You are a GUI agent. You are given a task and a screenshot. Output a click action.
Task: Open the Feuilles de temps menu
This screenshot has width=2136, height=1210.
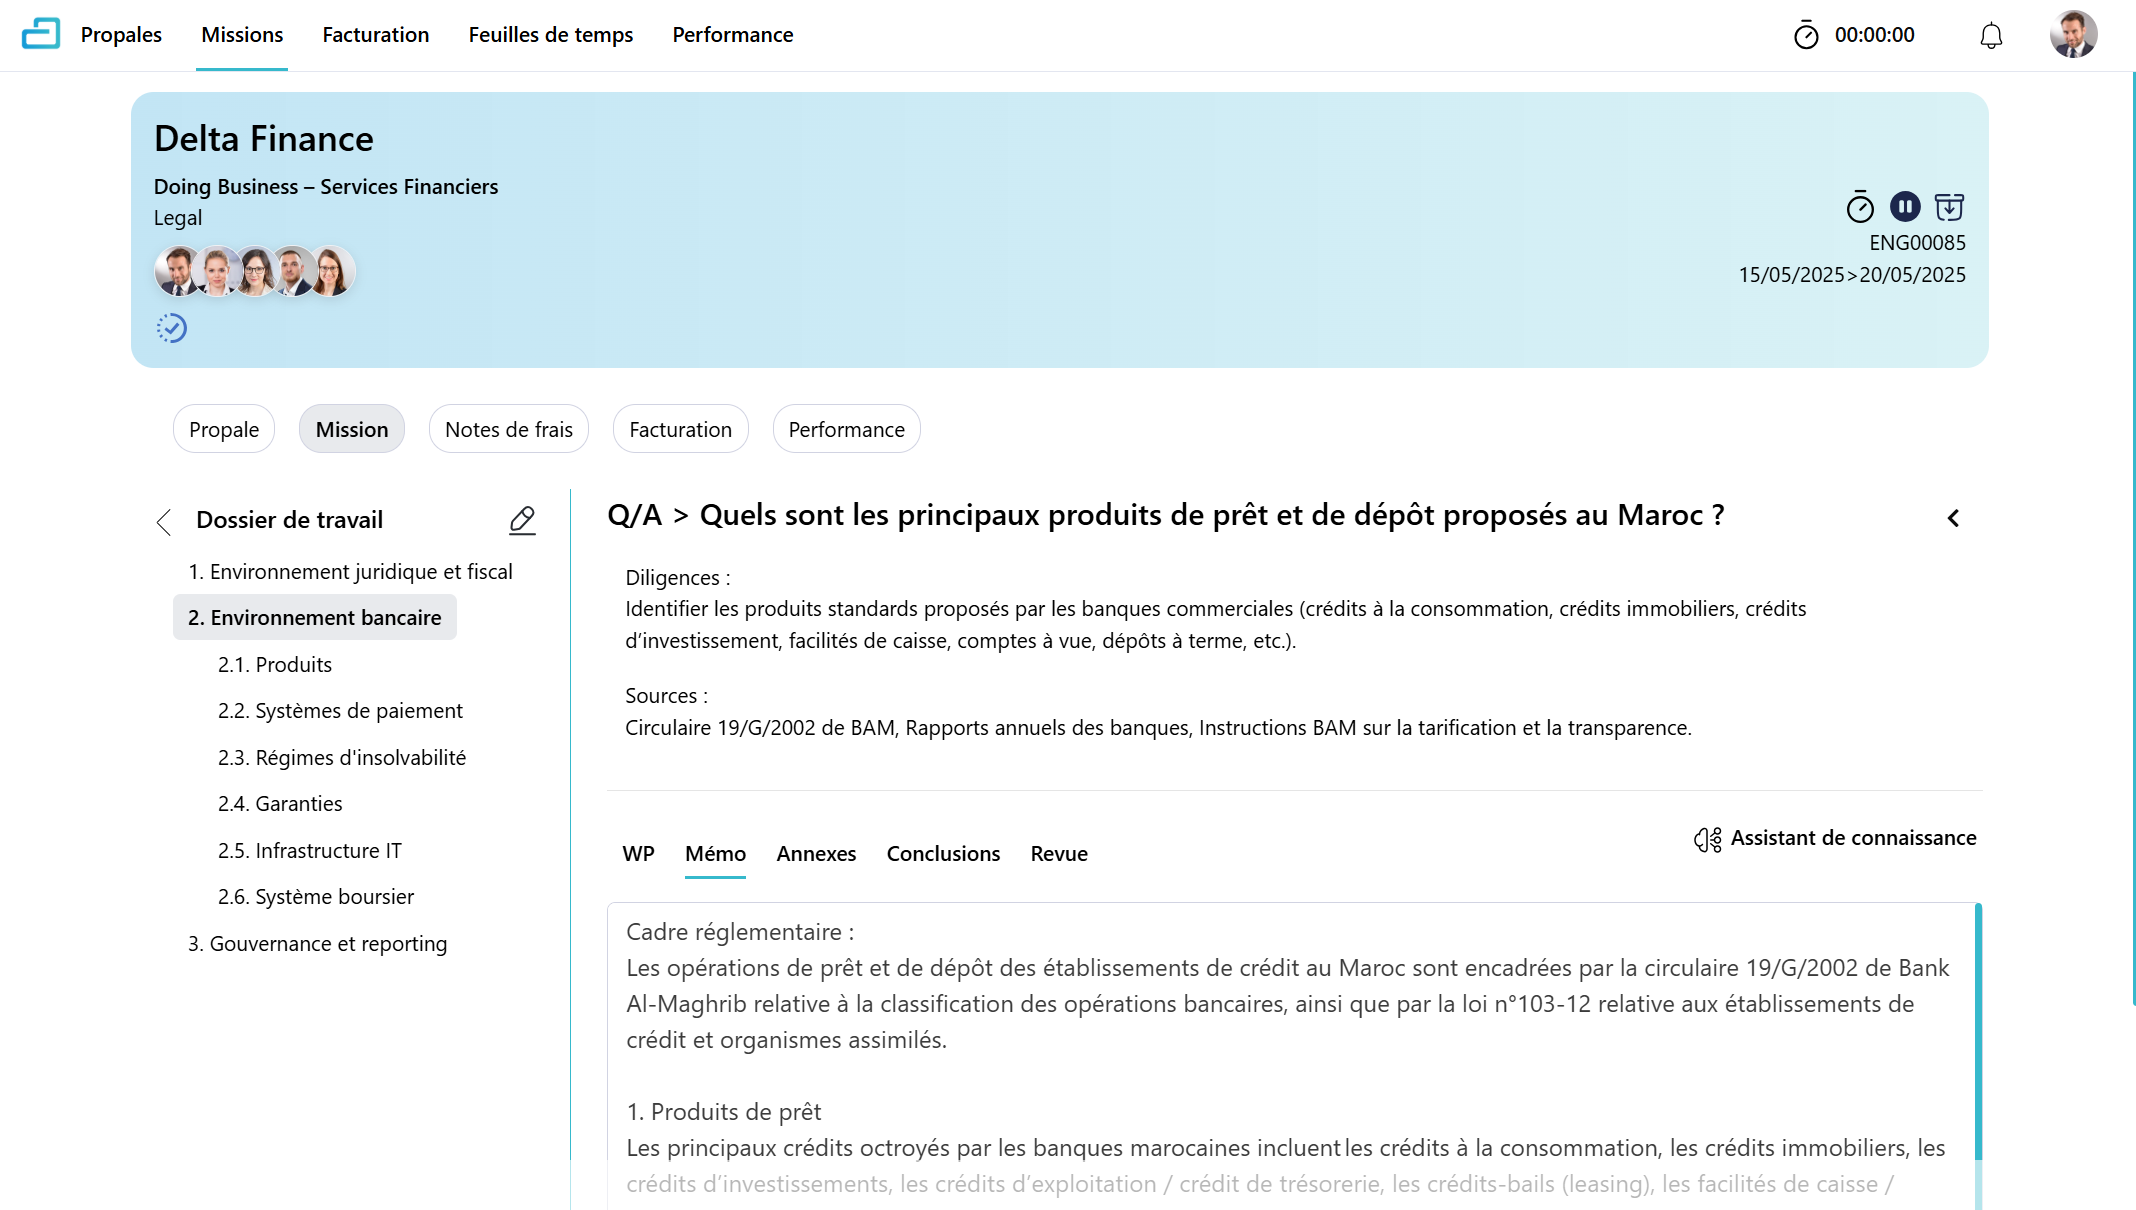[x=550, y=35]
